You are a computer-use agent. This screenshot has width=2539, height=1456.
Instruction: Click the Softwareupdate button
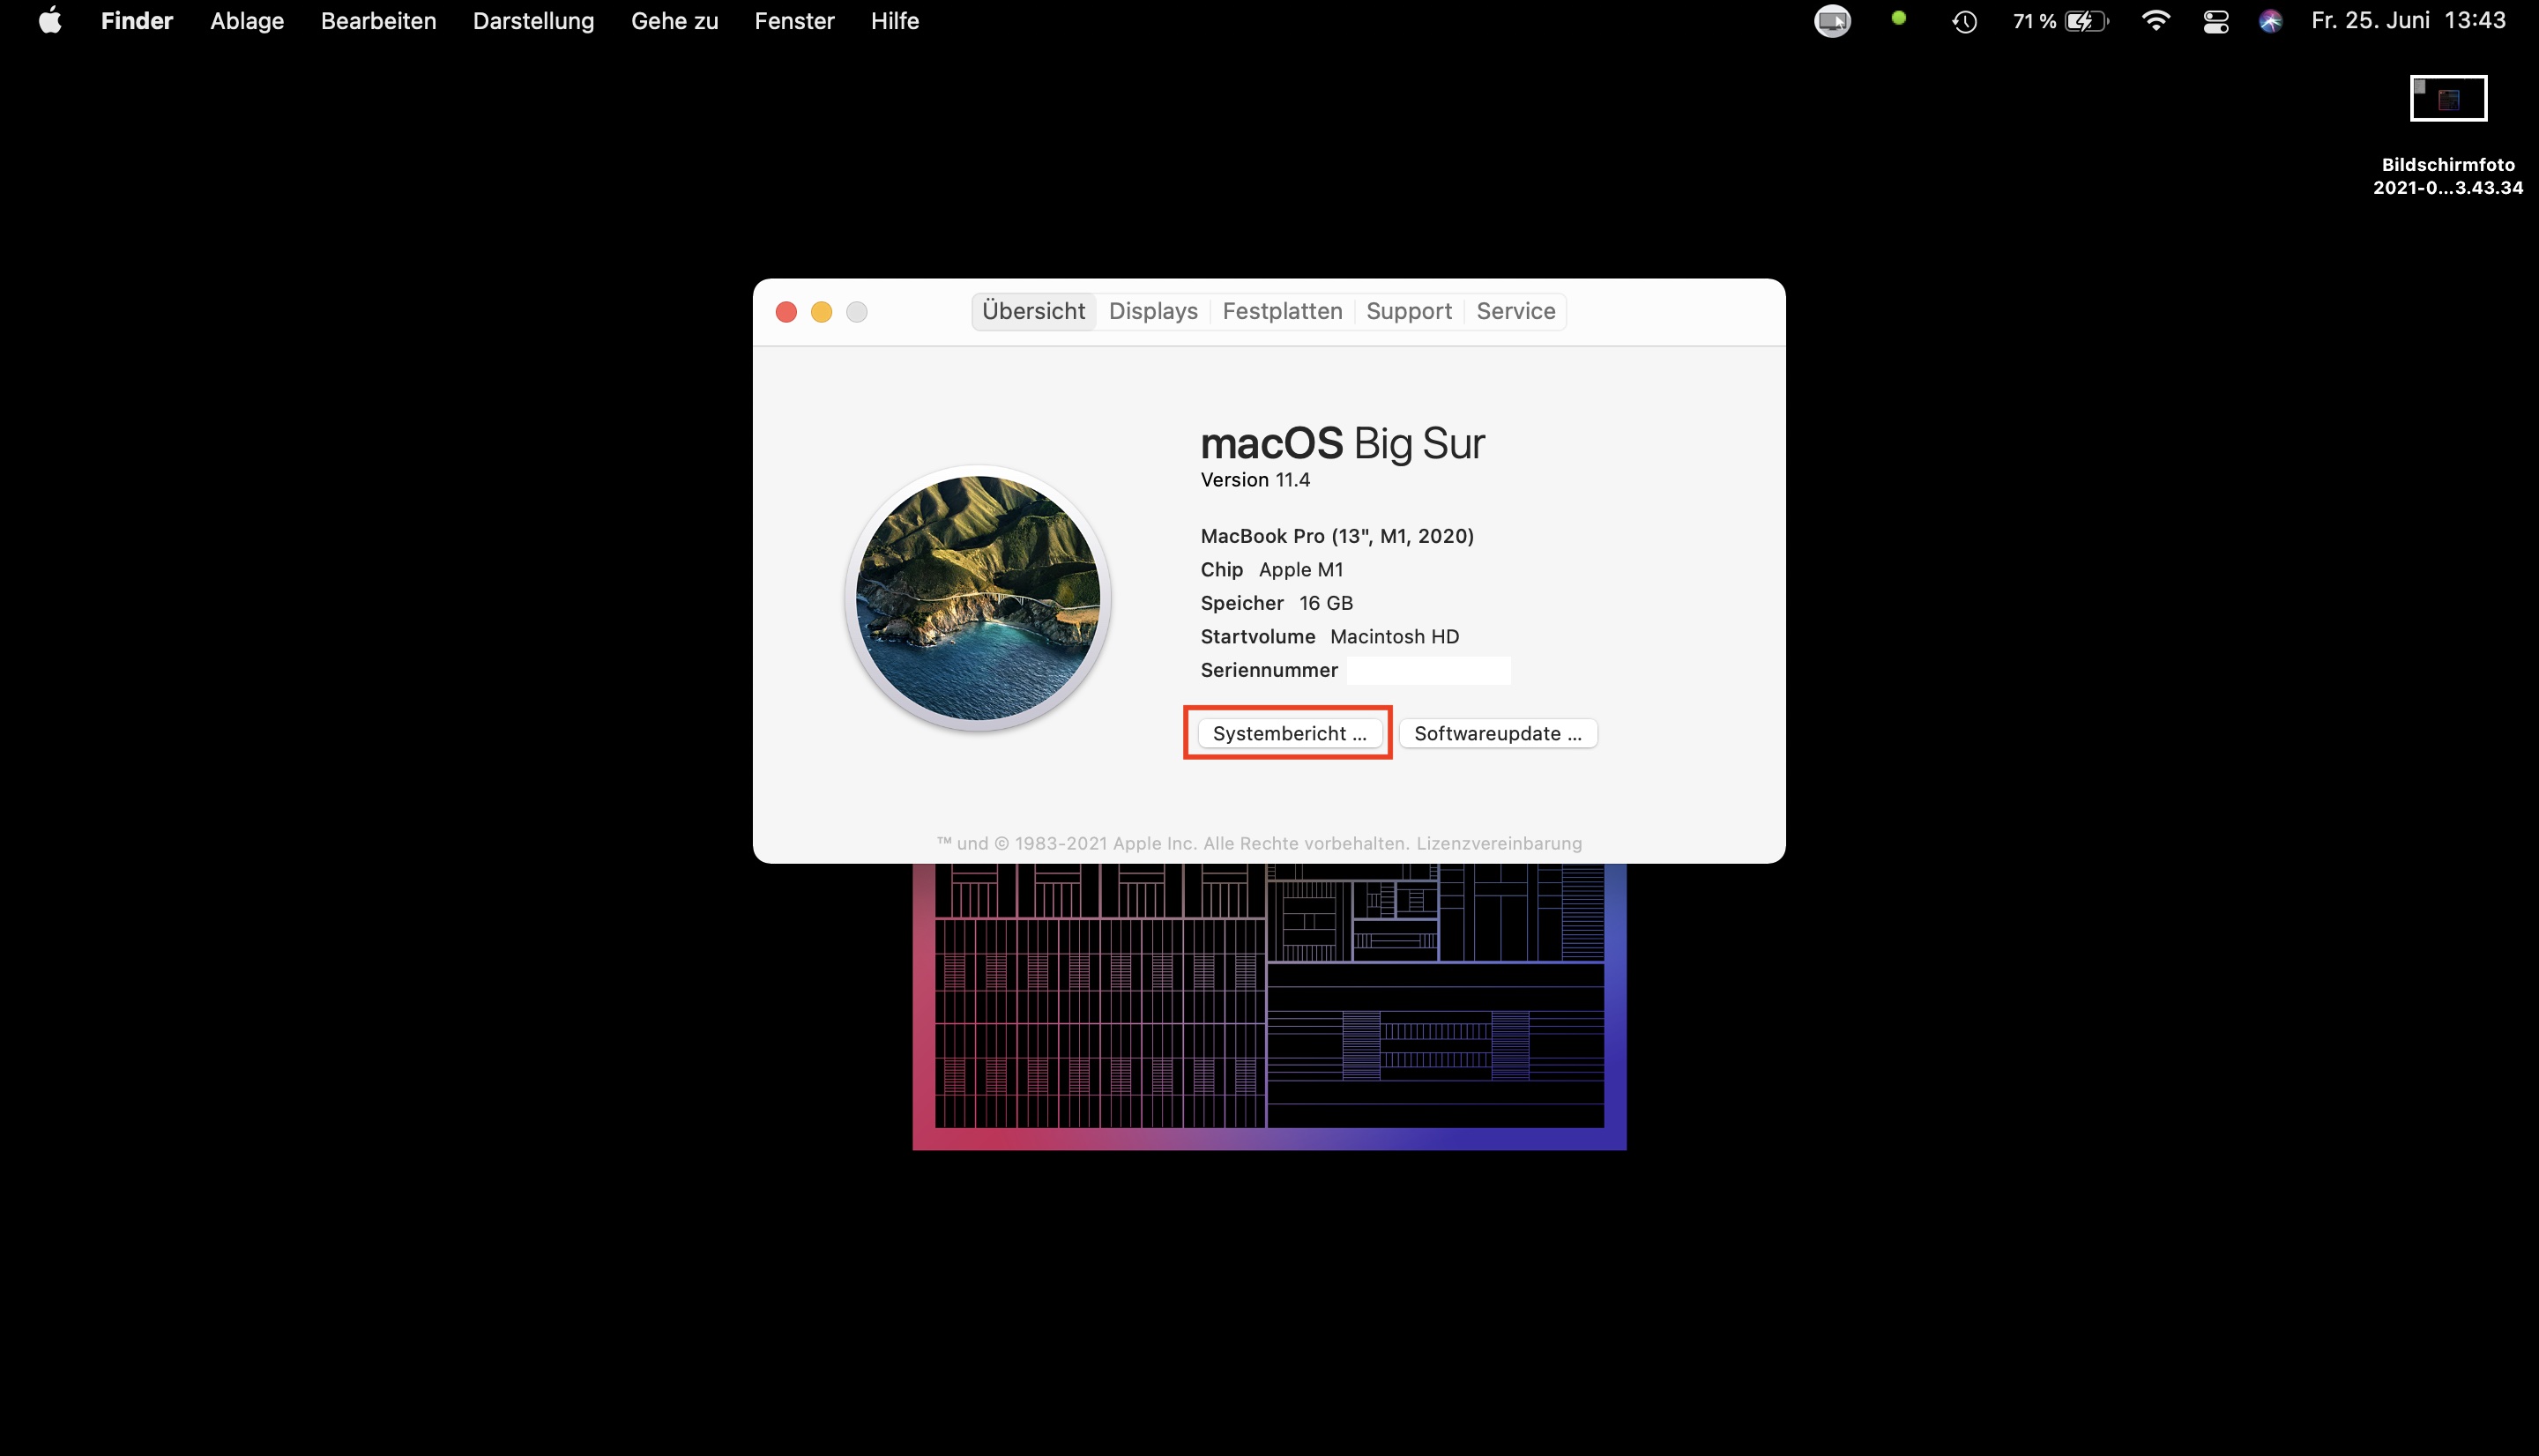(x=1497, y=733)
